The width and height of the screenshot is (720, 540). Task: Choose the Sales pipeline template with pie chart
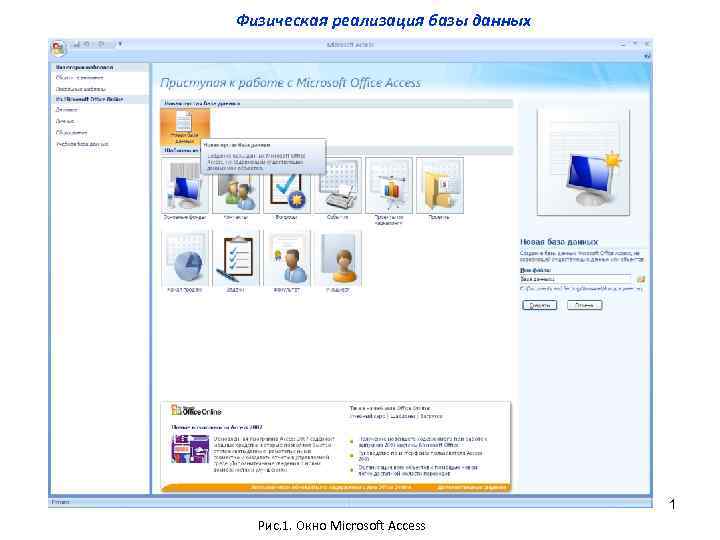[185, 262]
